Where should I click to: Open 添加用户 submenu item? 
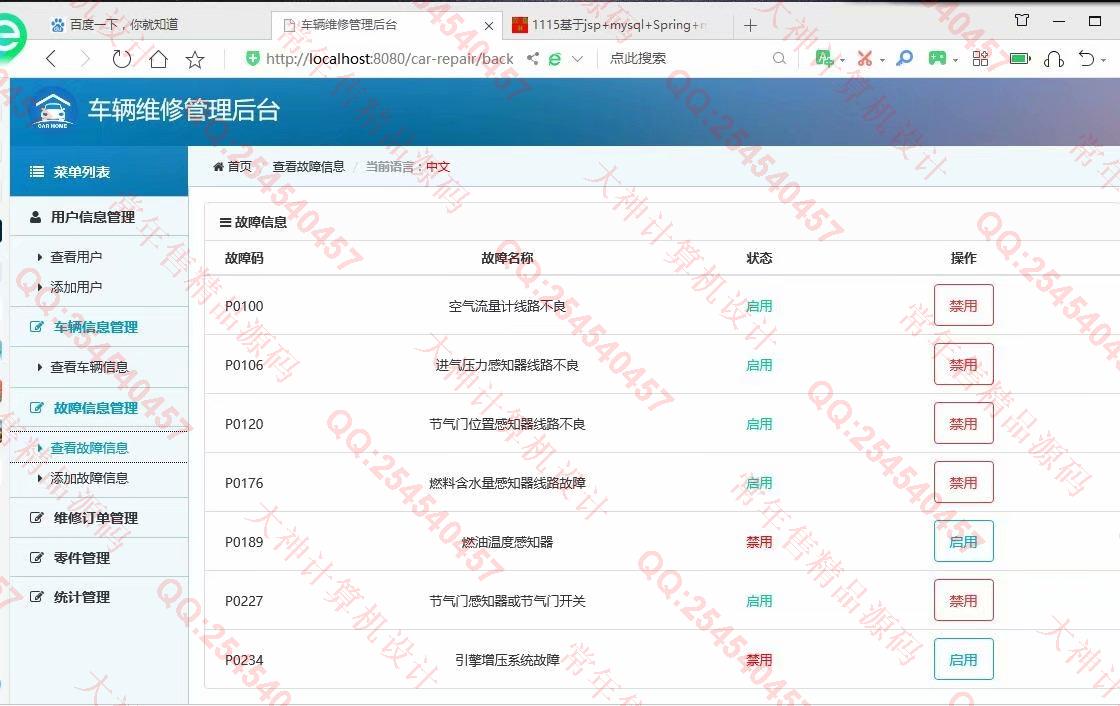pos(76,287)
